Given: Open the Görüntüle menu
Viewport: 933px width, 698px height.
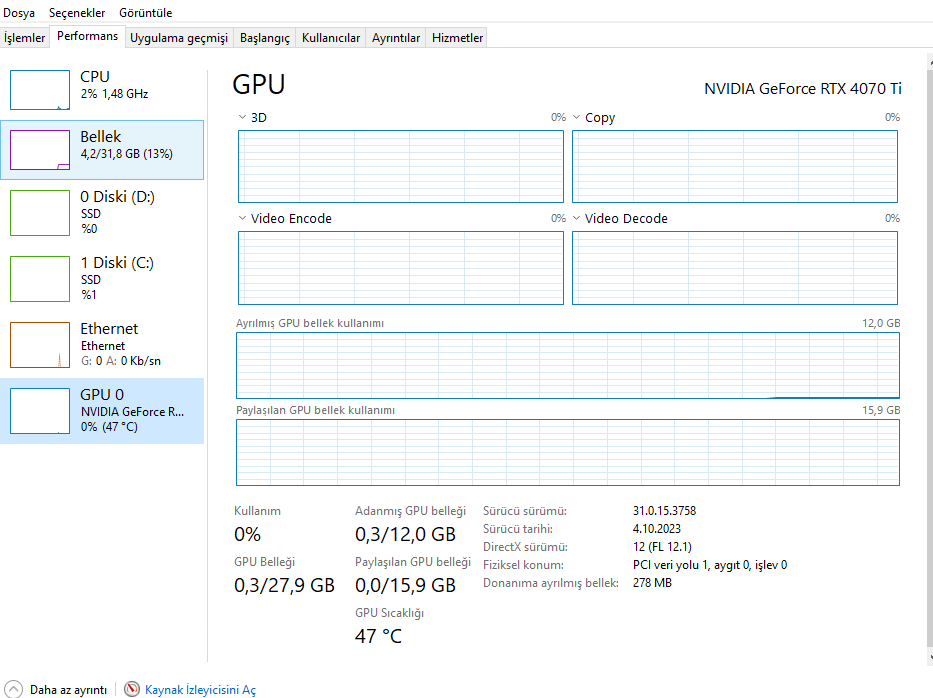Looking at the screenshot, I should pos(145,13).
